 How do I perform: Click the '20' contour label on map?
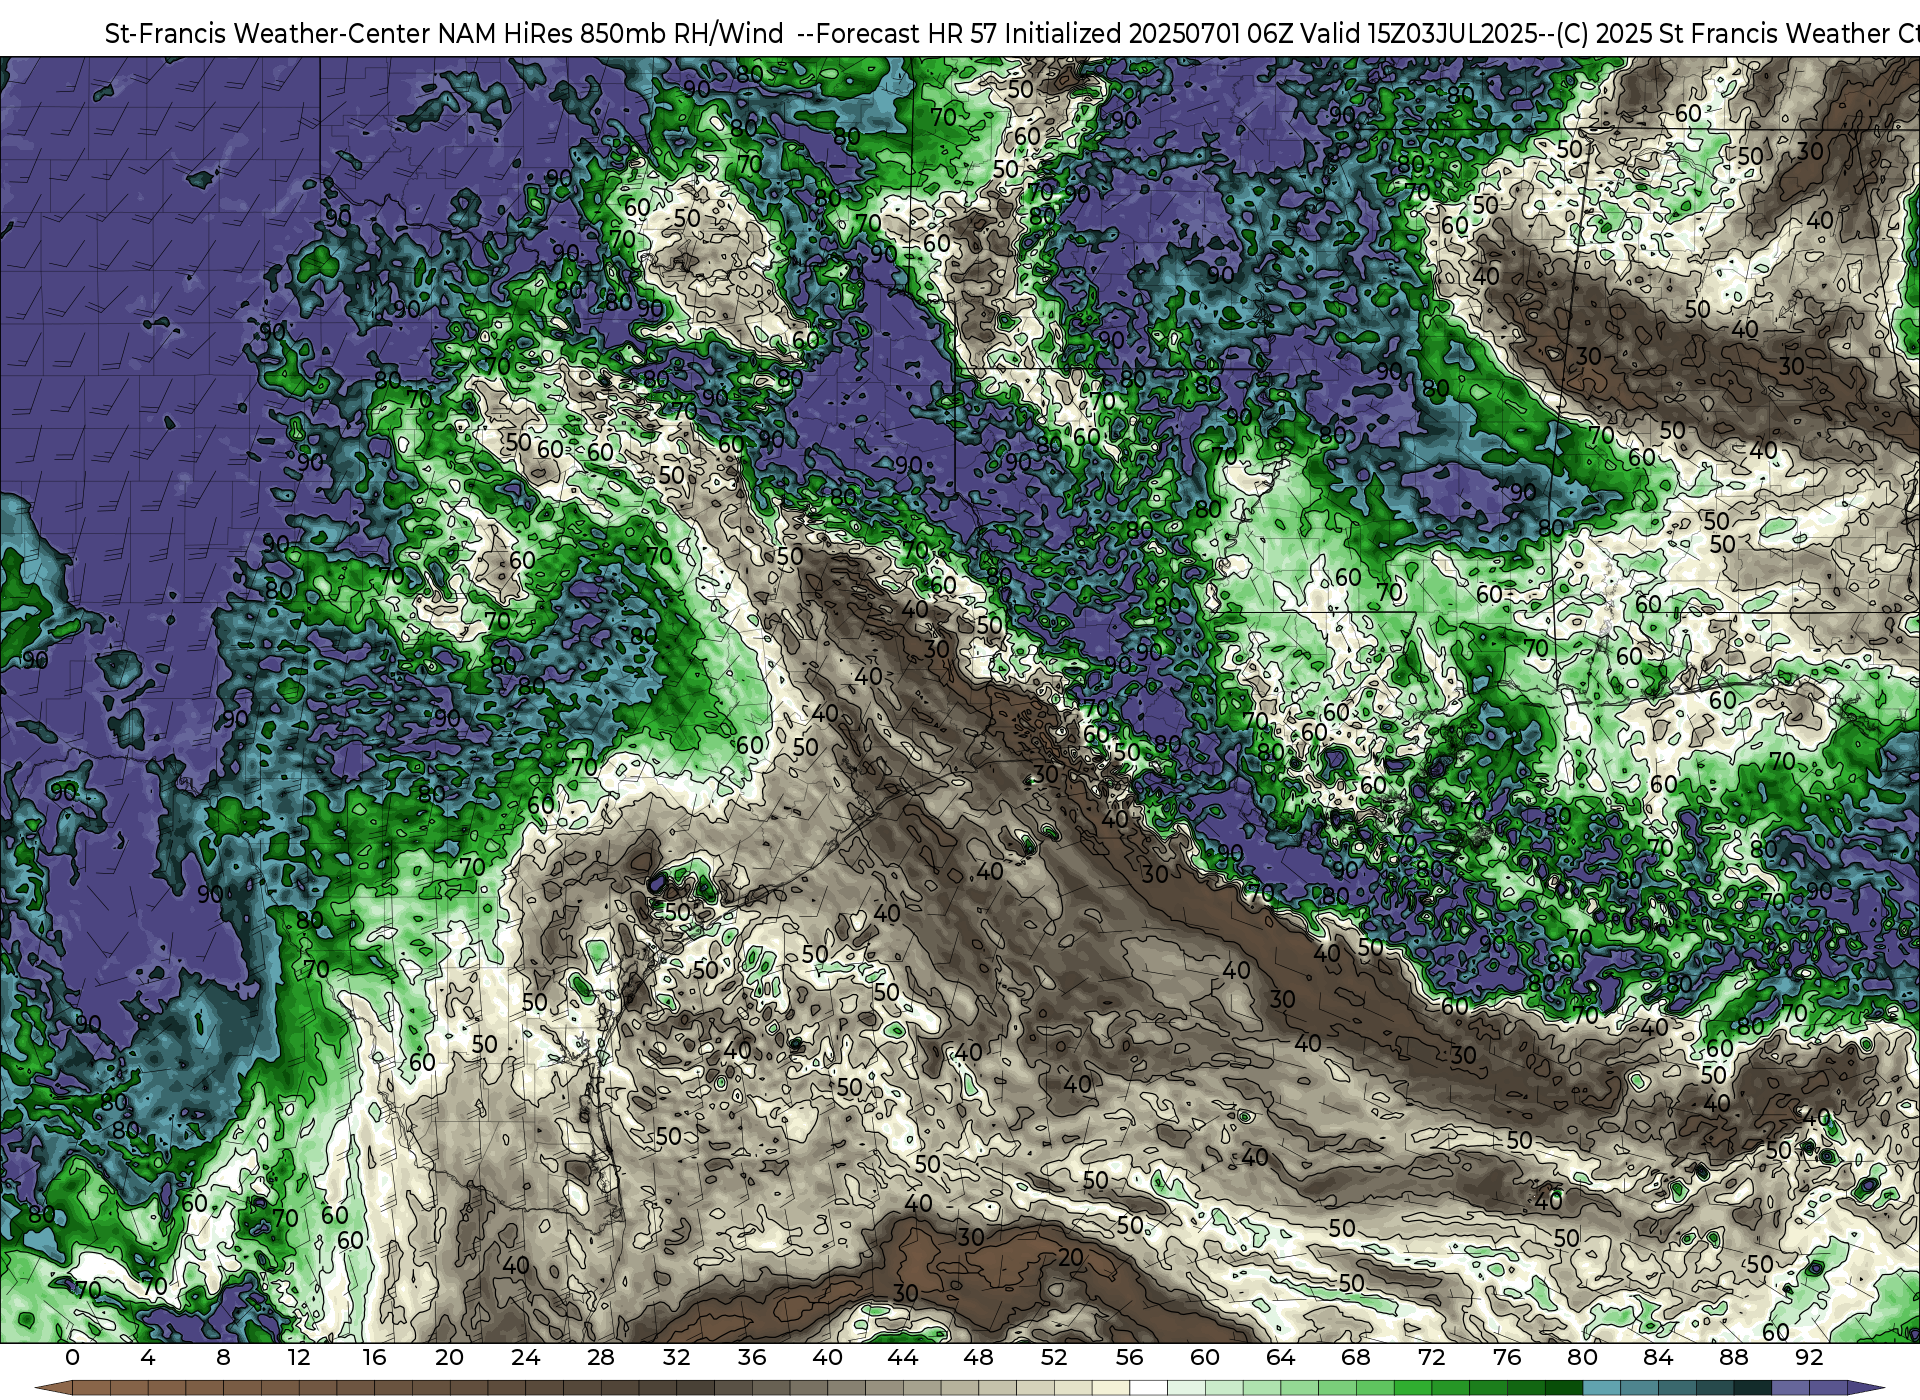pyautogui.click(x=1071, y=1257)
